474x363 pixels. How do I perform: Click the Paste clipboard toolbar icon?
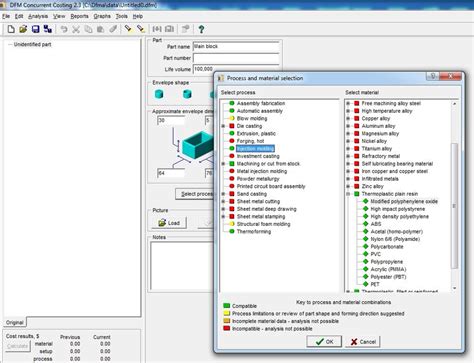coord(100,29)
